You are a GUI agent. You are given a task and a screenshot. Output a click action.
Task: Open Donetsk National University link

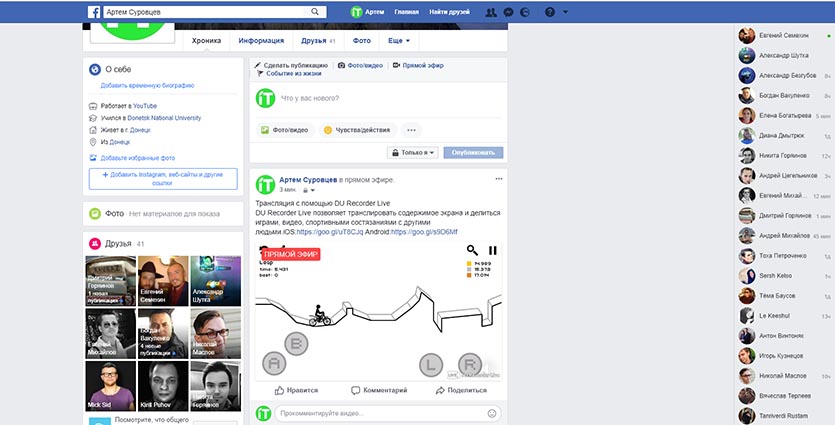(x=164, y=118)
